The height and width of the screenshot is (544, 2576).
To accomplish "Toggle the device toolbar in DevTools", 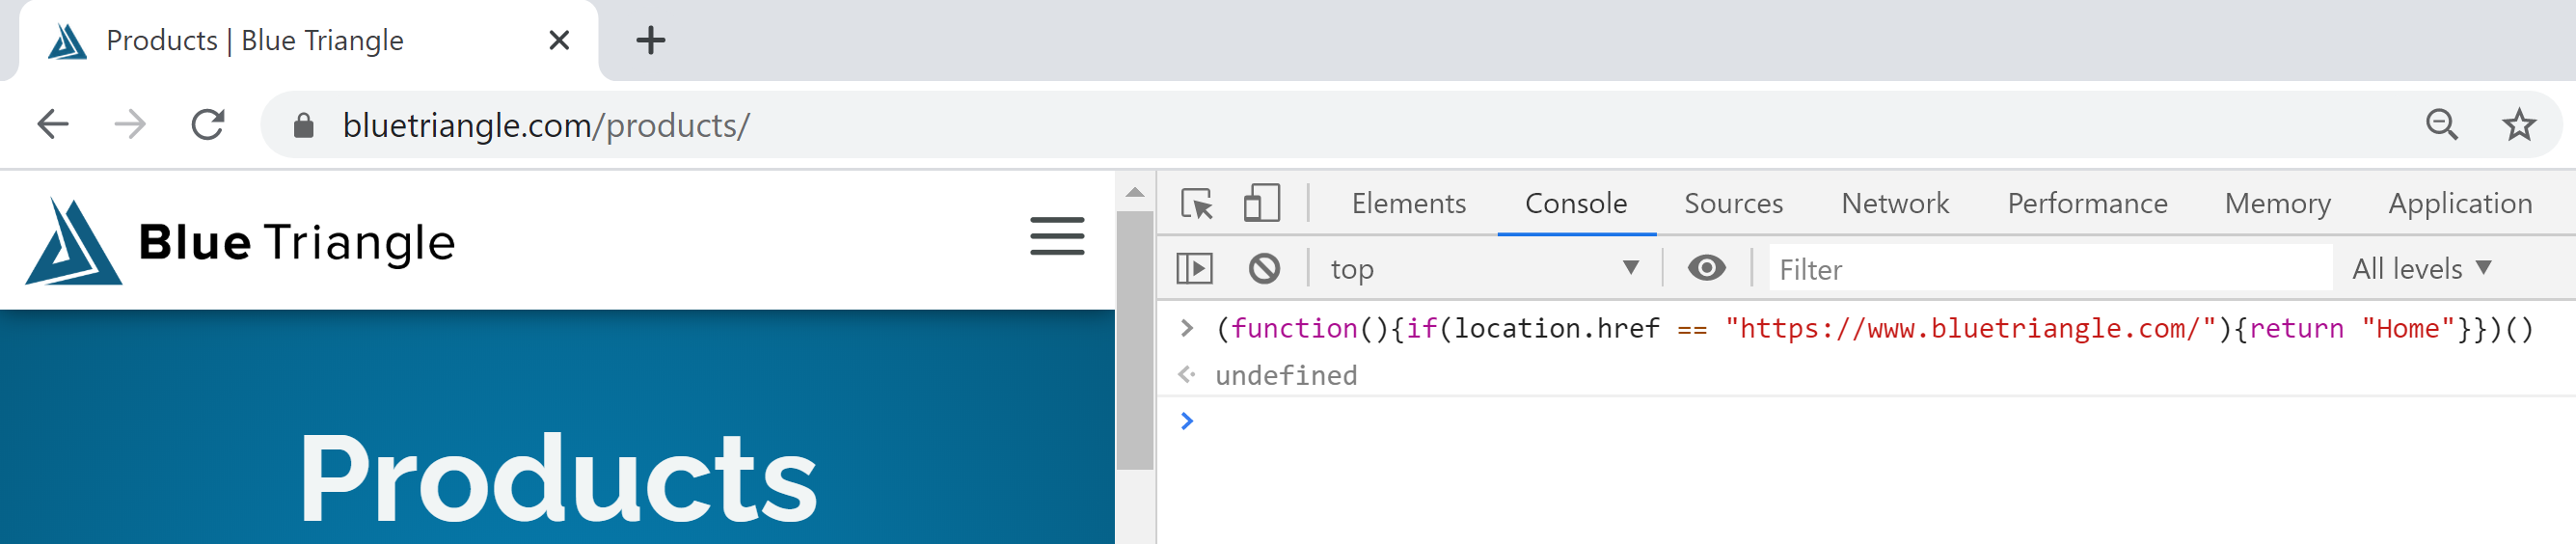I will (x=1262, y=204).
